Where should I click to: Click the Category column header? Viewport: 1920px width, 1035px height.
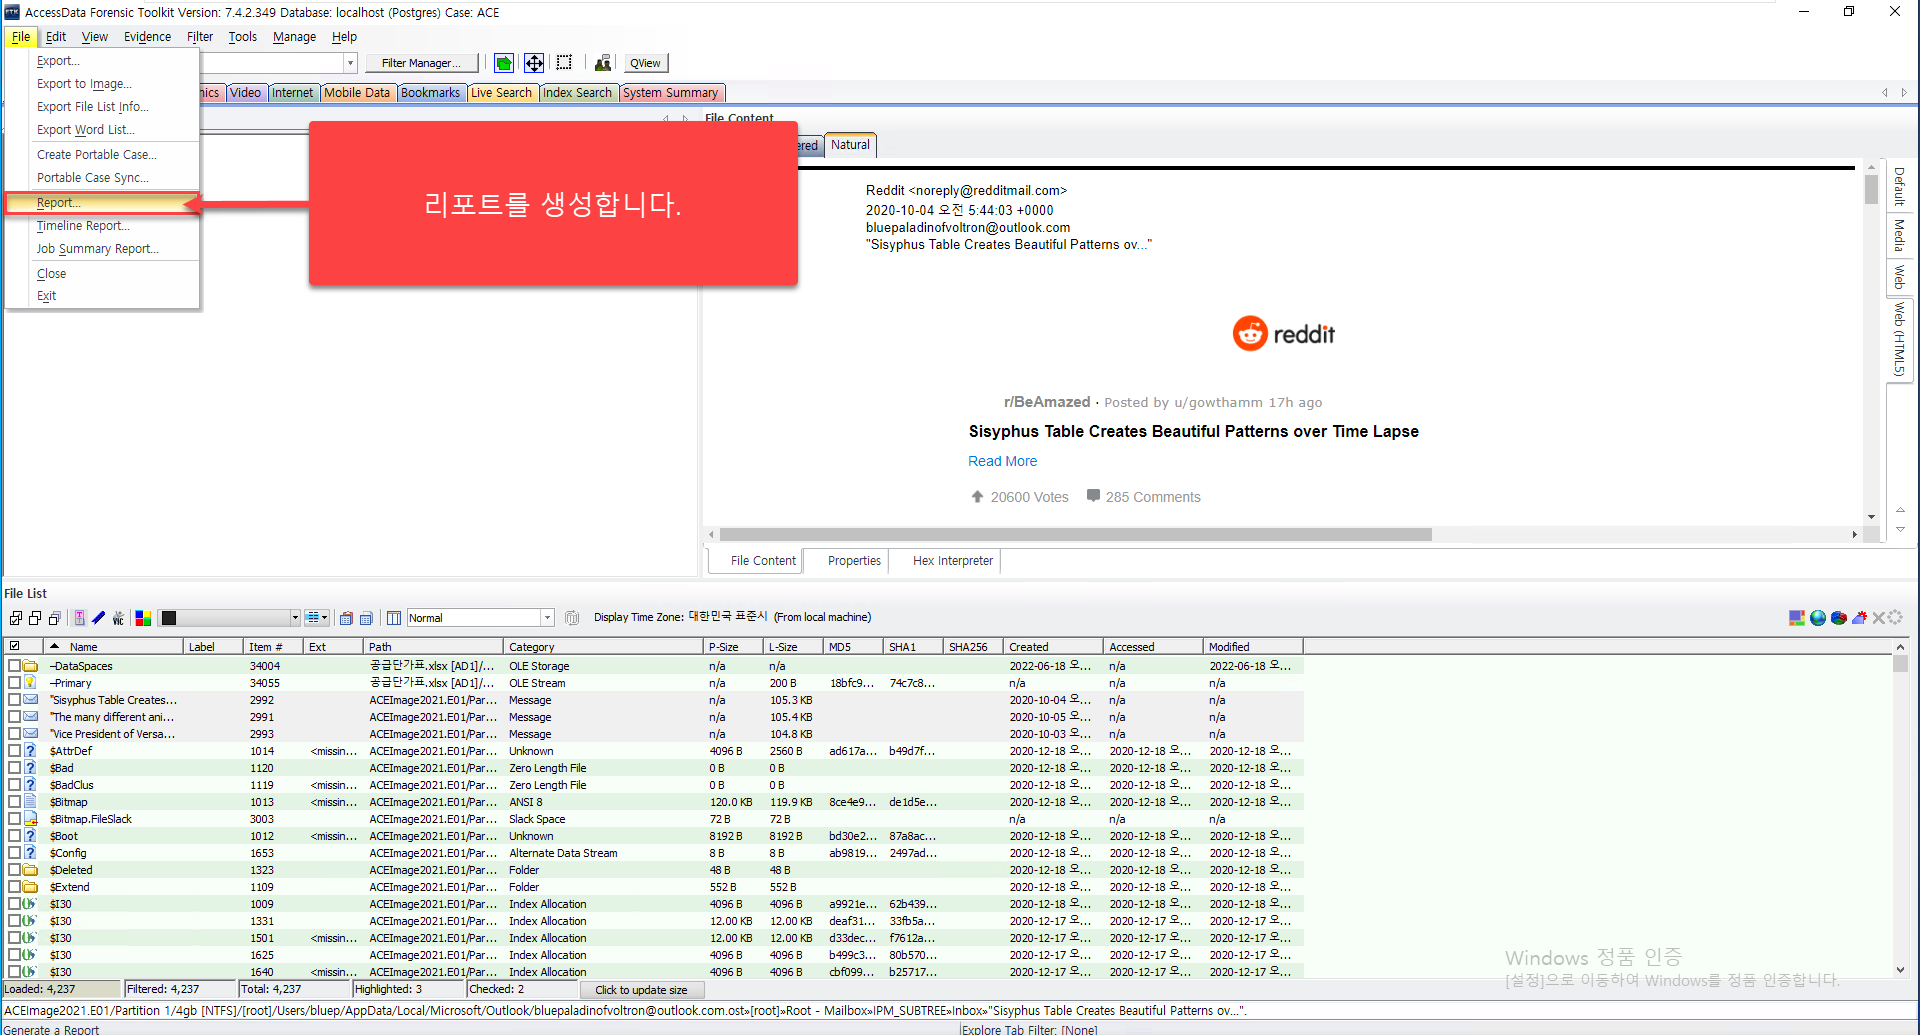pos(603,647)
